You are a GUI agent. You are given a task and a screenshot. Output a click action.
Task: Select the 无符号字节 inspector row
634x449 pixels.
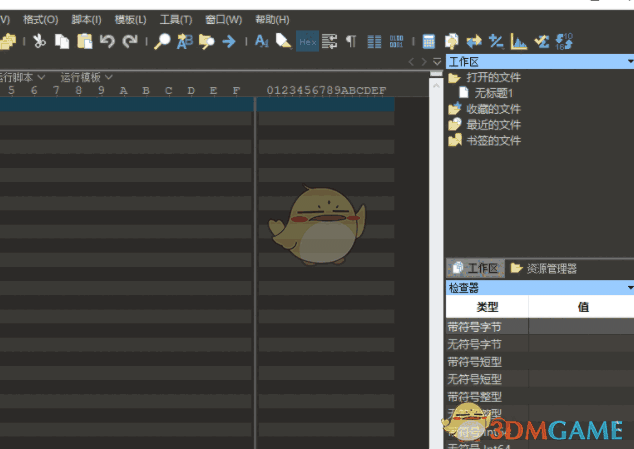(540, 344)
